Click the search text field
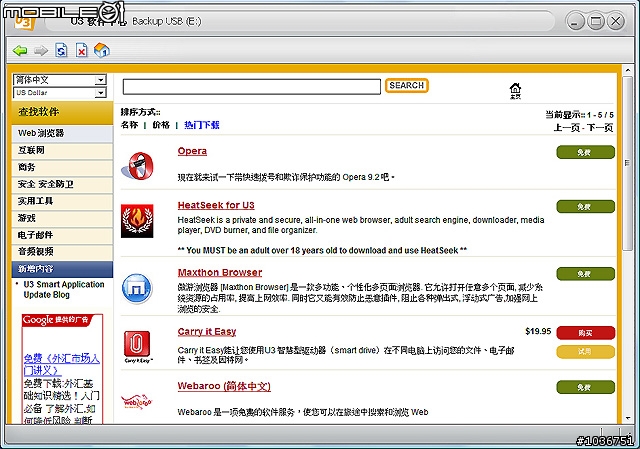The height and width of the screenshot is (449, 640). coord(252,87)
